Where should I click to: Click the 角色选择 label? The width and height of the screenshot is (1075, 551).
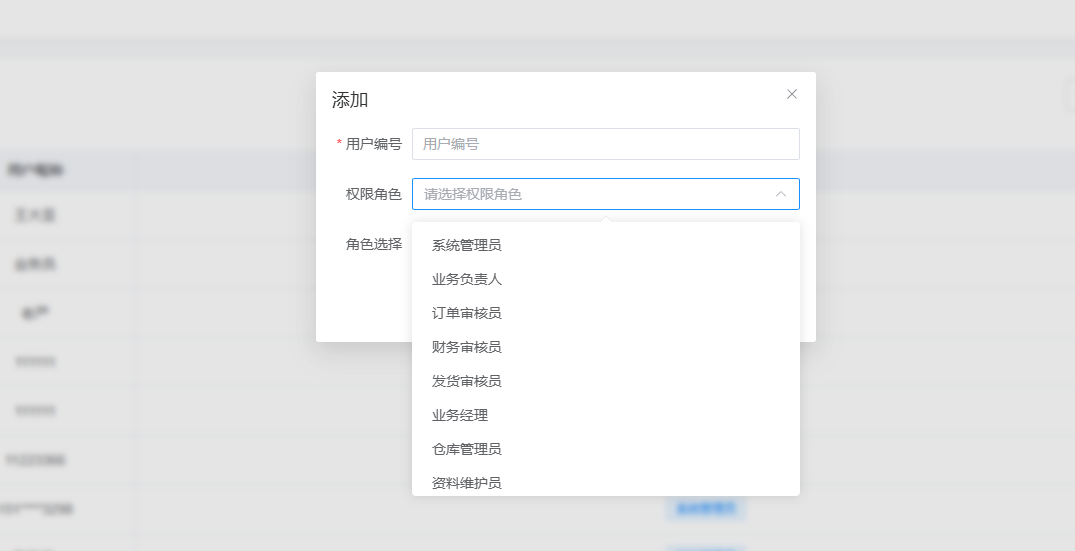(373, 244)
